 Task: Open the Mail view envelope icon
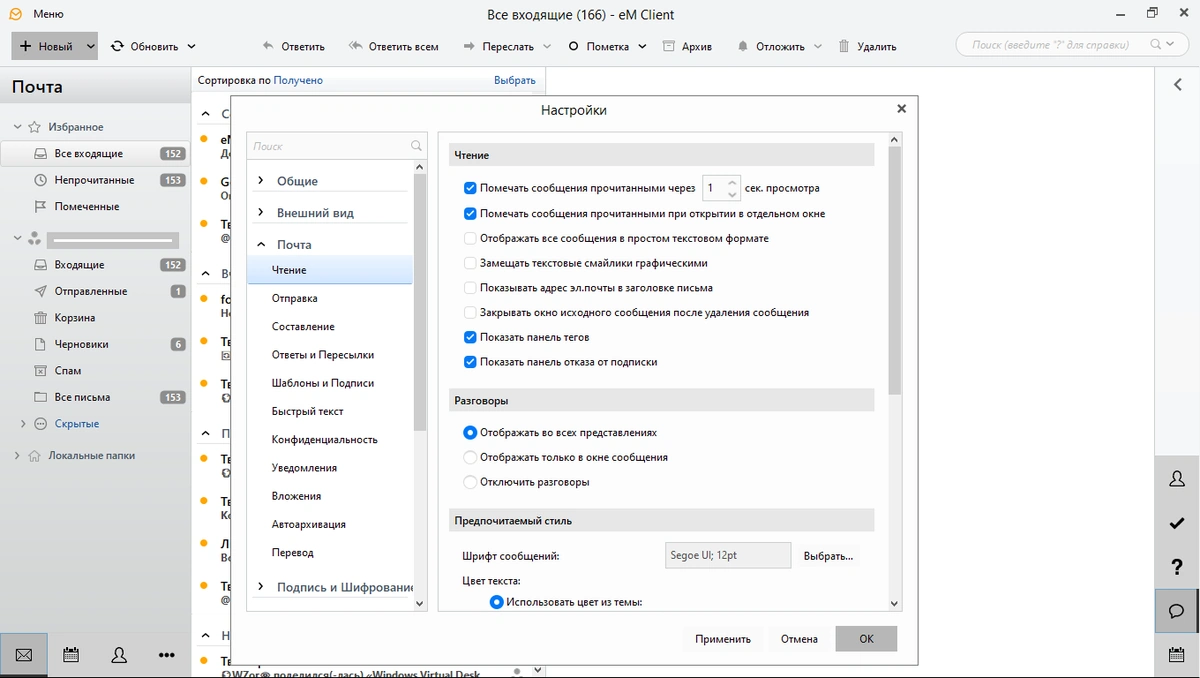(24, 655)
